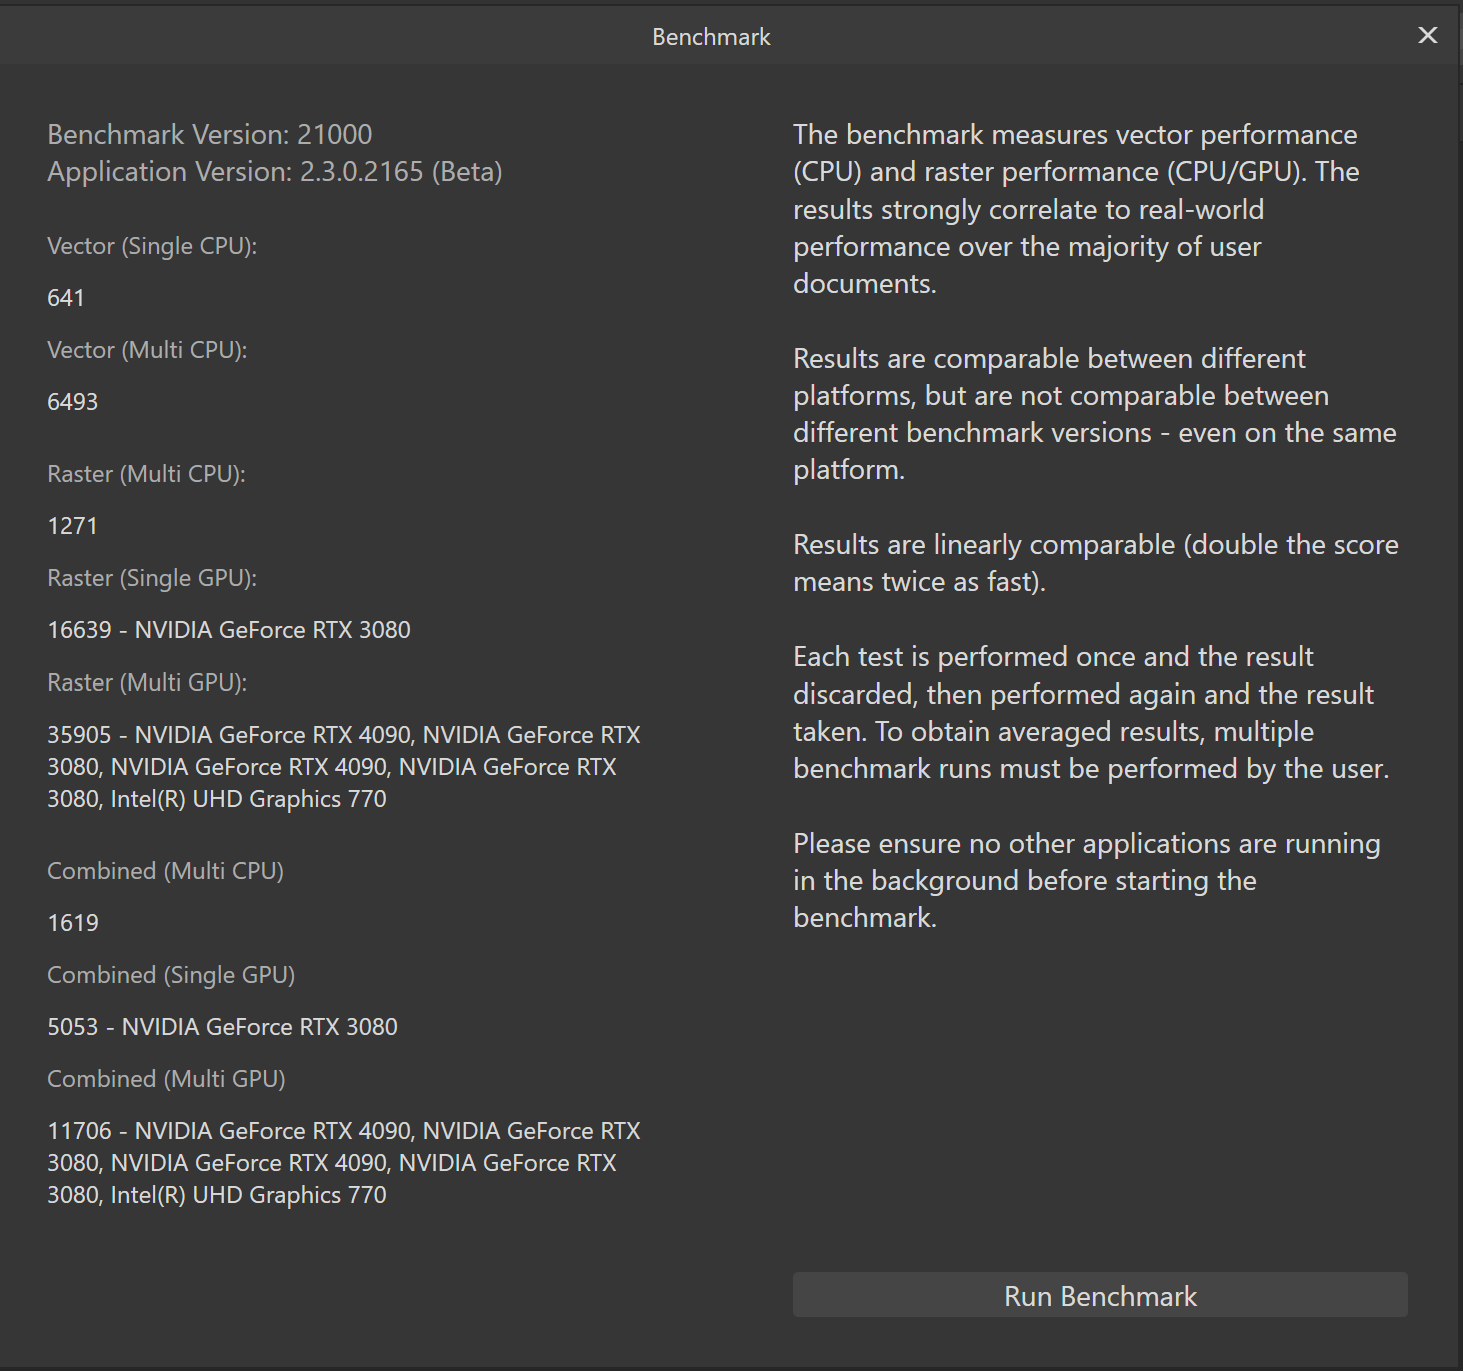Click paragraph about vector performance measurement
Image resolution: width=1464 pixels, height=1372 pixels.
[x=1076, y=209]
